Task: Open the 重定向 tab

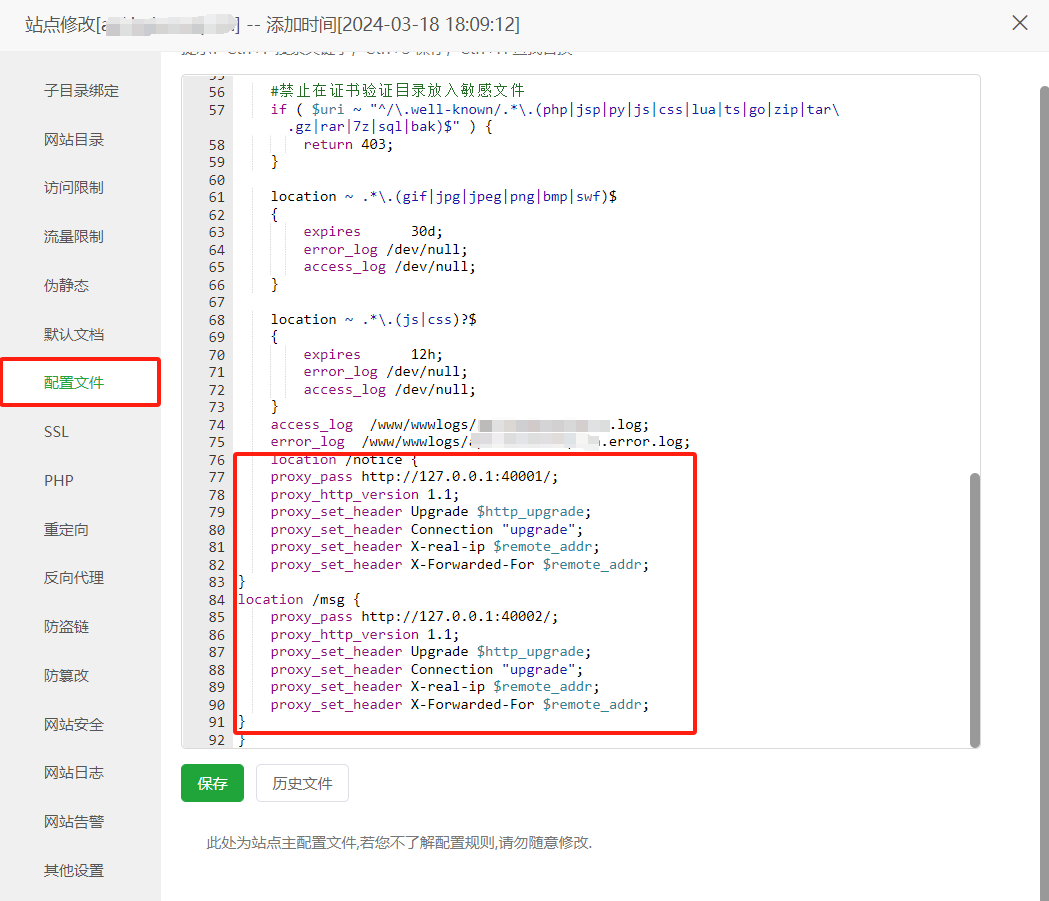Action: click(x=66, y=530)
